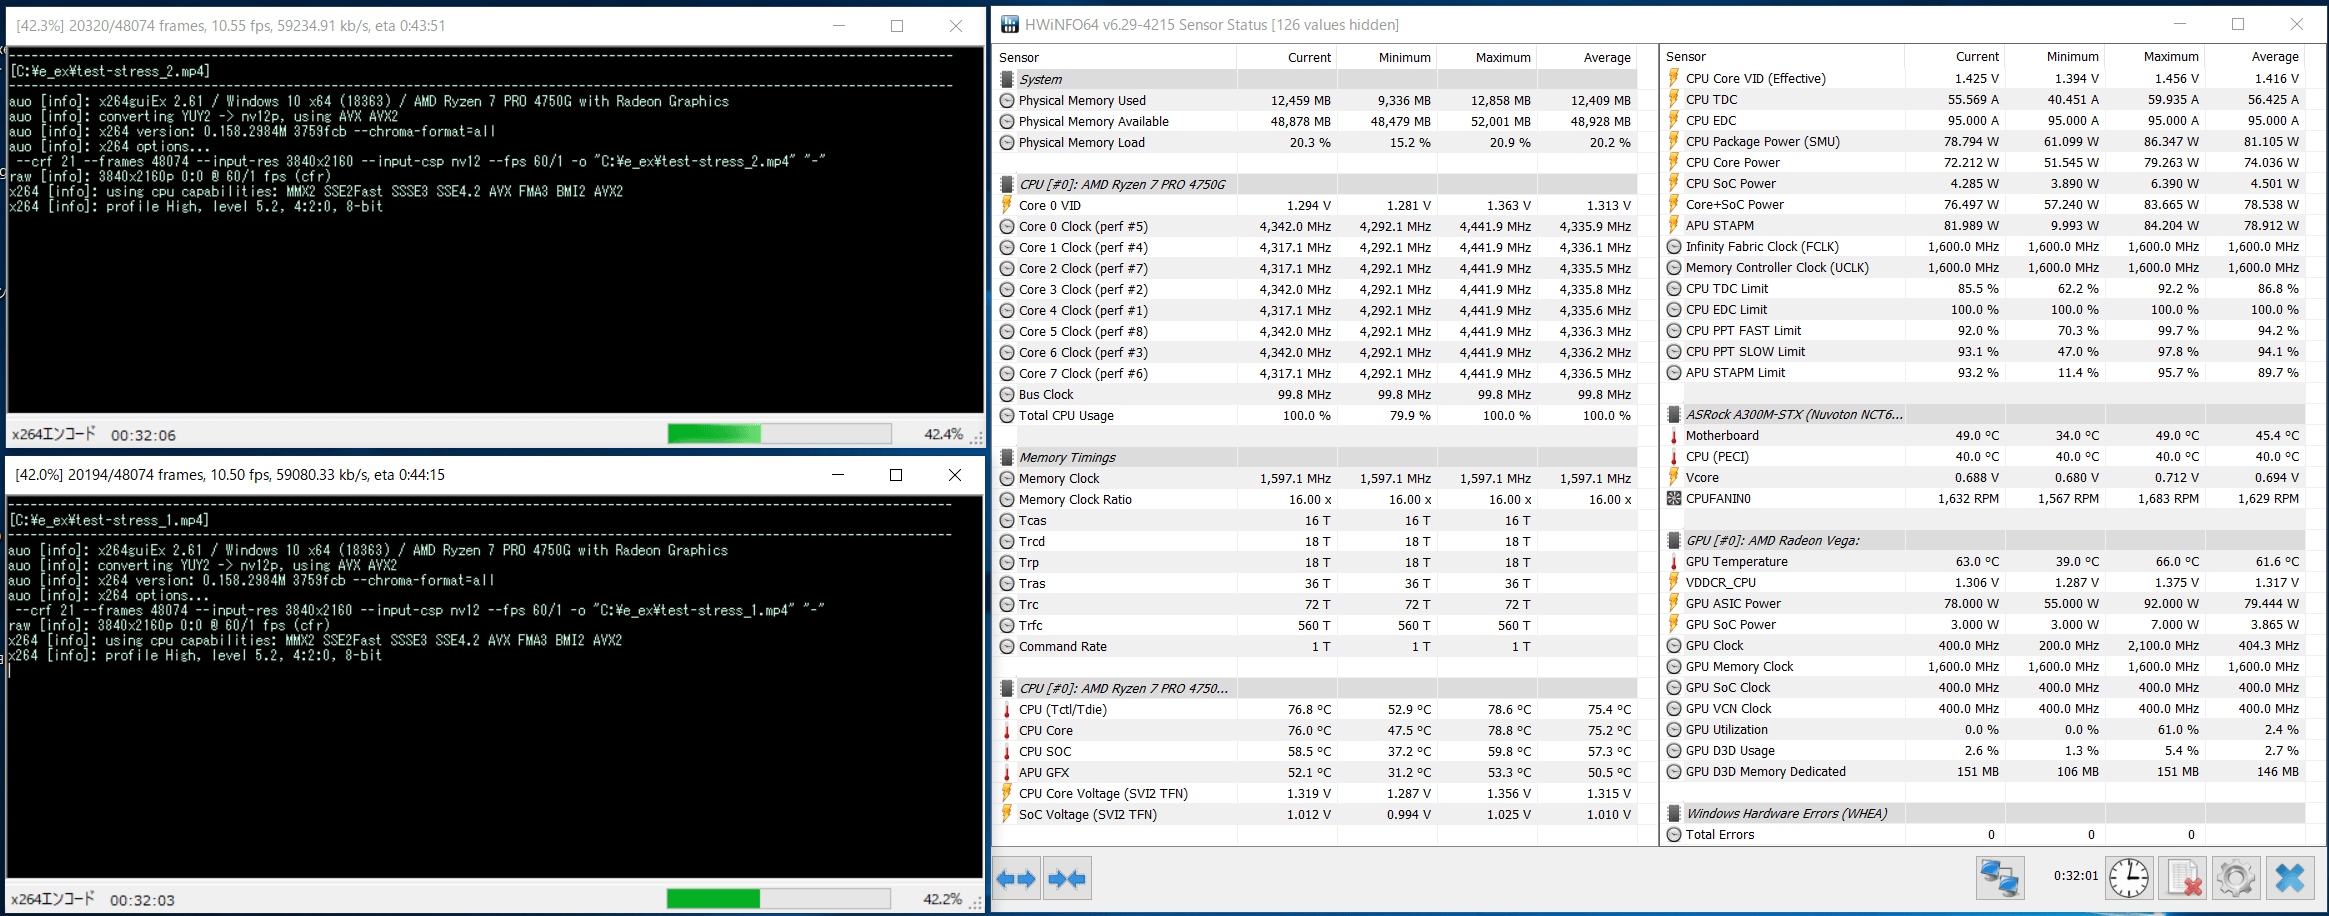Select the Infinity Fabric Clock (FCLK) row
This screenshot has height=916, width=2329.
tap(1985, 246)
